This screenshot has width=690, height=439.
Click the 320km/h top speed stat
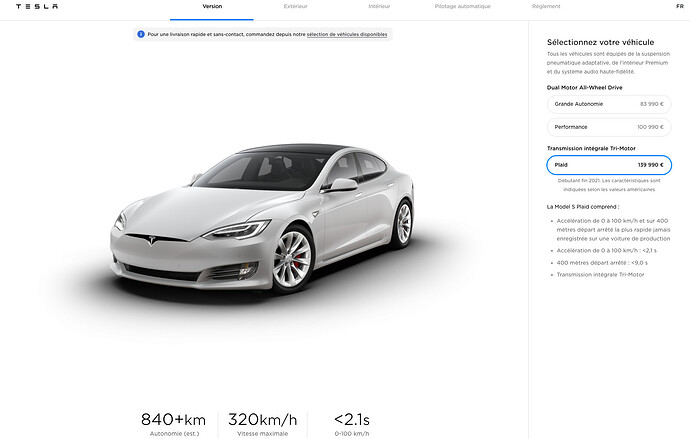[263, 424]
